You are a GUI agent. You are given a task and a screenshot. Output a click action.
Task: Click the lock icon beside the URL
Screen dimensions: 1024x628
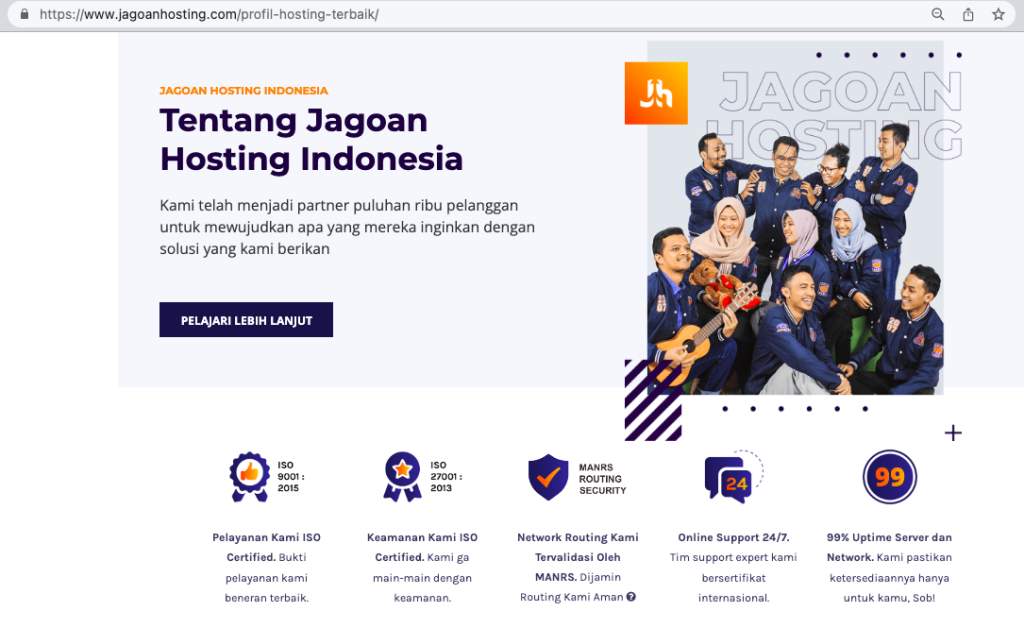pyautogui.click(x=24, y=14)
